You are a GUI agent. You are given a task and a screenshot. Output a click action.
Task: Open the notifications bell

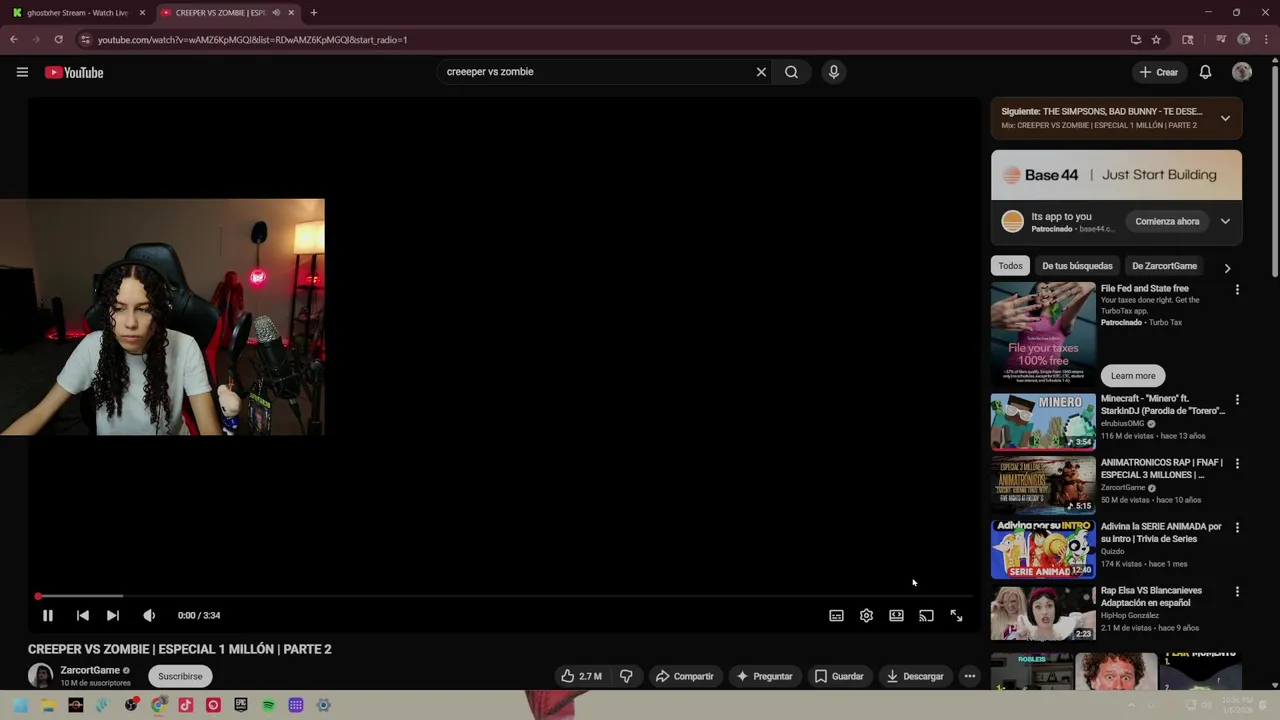click(1205, 72)
